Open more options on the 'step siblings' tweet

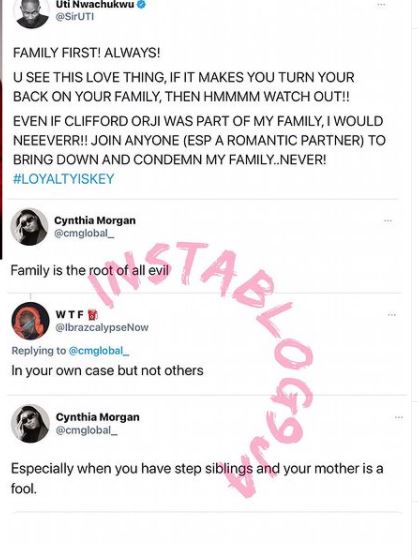(399, 417)
